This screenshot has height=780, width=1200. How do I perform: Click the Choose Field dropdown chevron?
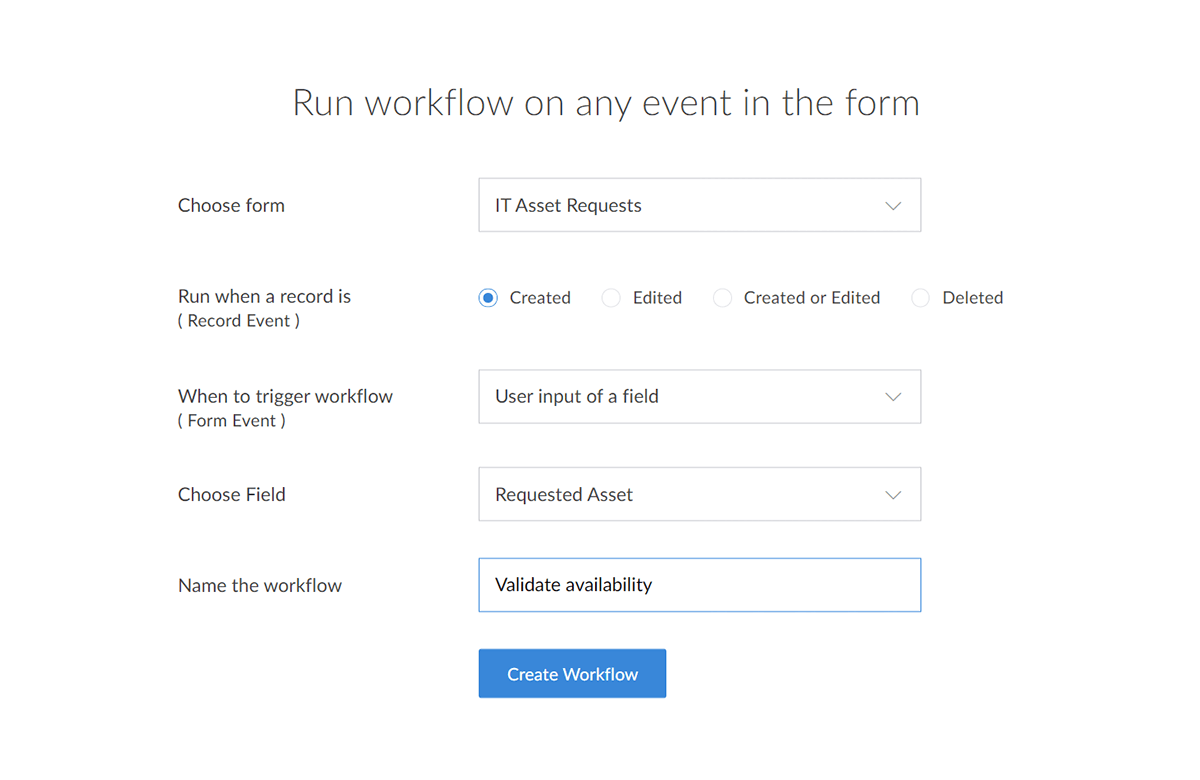pos(892,494)
